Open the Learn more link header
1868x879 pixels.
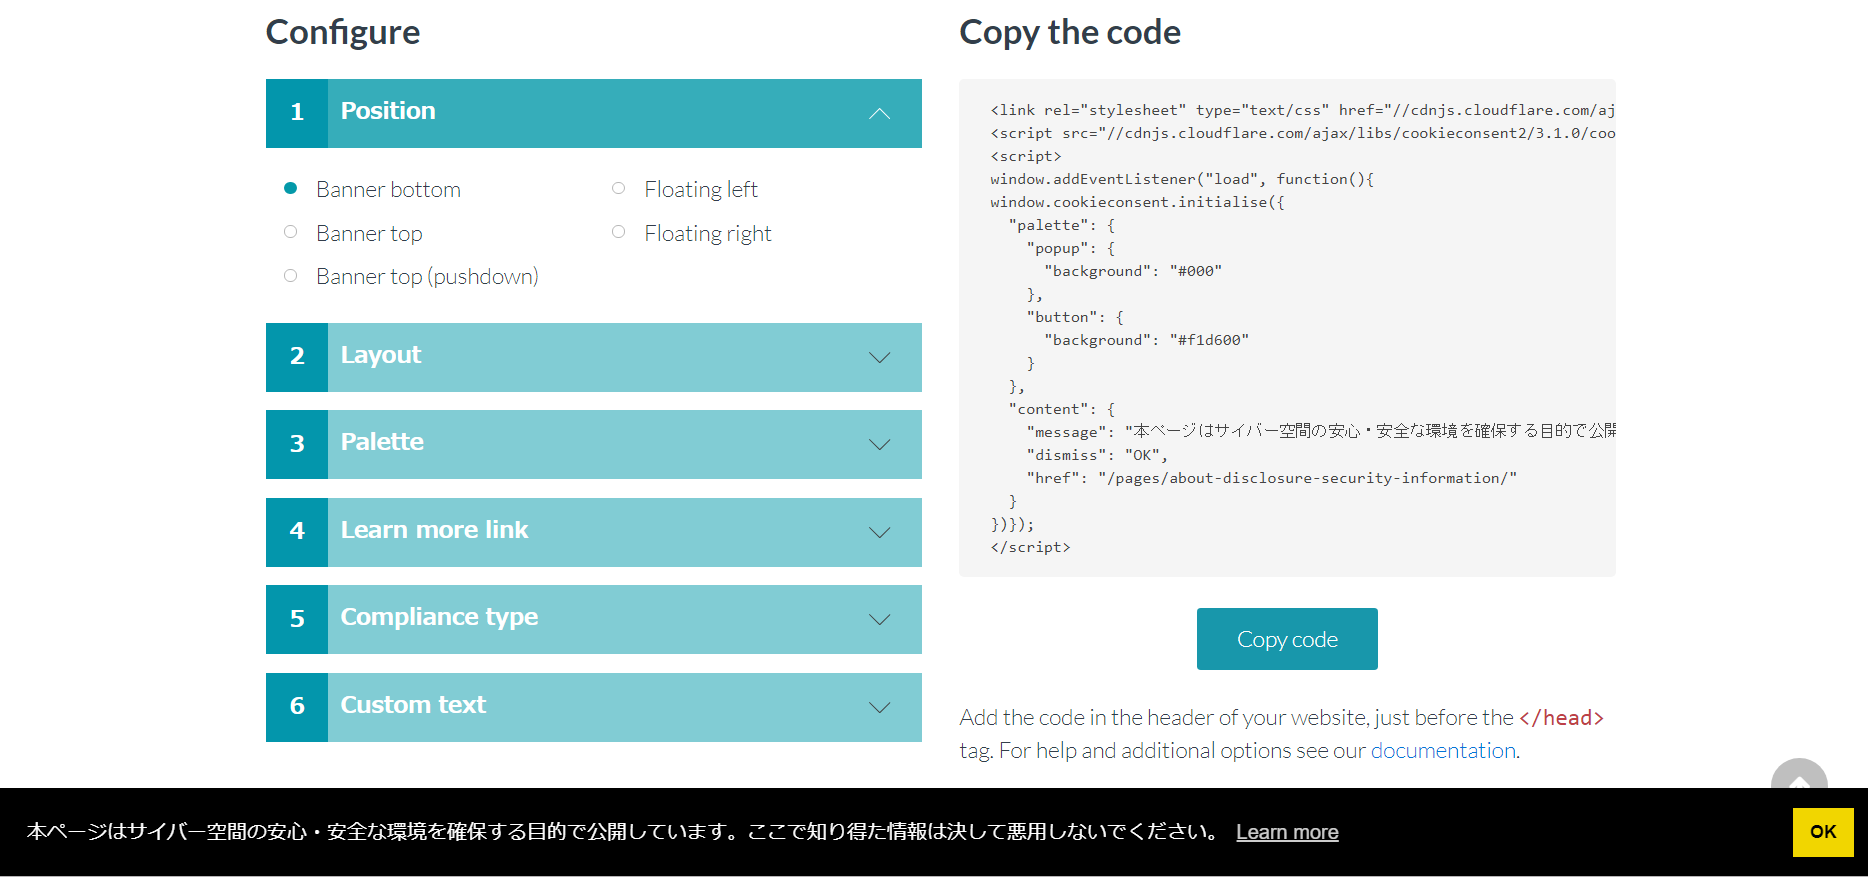(594, 532)
